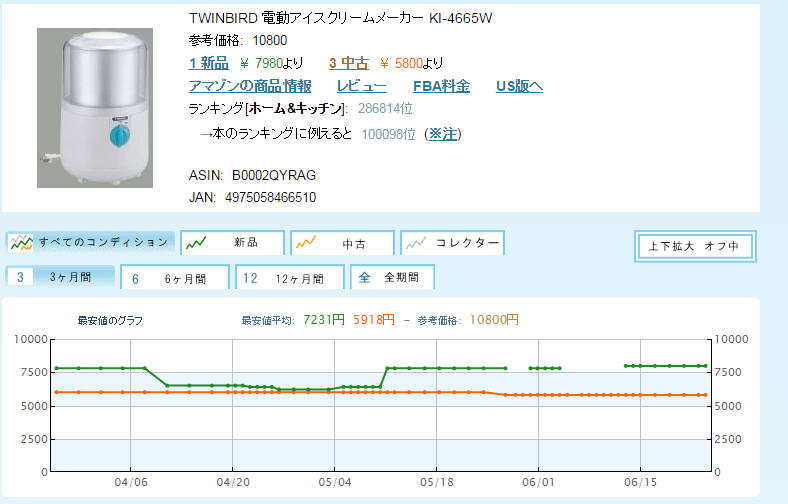The width and height of the screenshot is (788, 504).
Task: Click the ASIN value B0002QYRAG
Action: click(x=274, y=175)
